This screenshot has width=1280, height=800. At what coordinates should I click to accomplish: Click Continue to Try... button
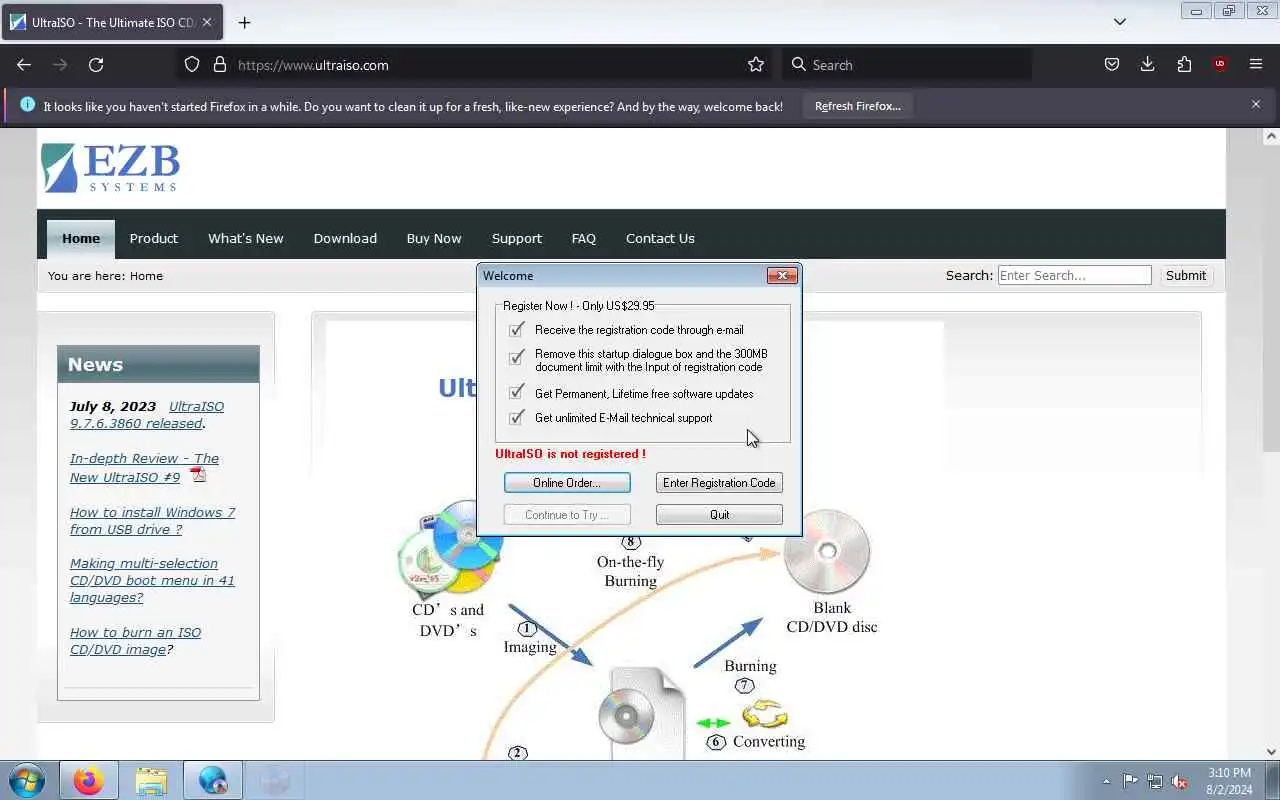pos(567,515)
